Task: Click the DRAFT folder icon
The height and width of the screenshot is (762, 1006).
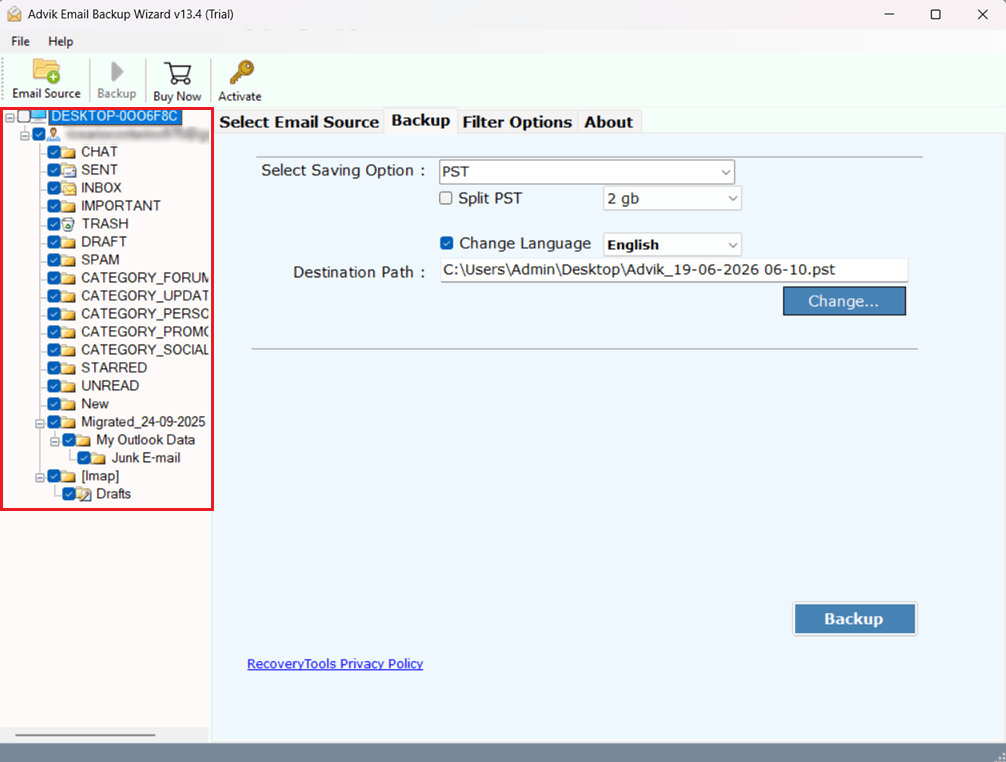Action: tap(69, 242)
